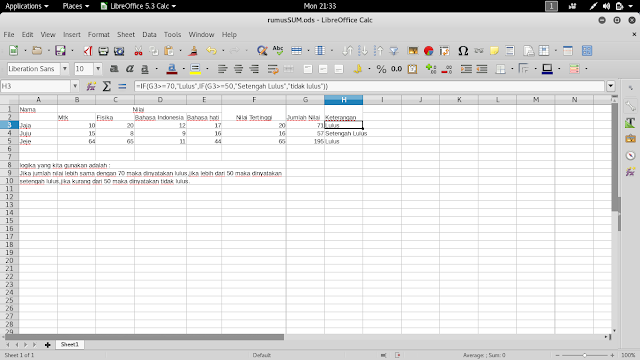Add Decimal Place icon
This screenshot has width=640, height=360.
pos(431,69)
